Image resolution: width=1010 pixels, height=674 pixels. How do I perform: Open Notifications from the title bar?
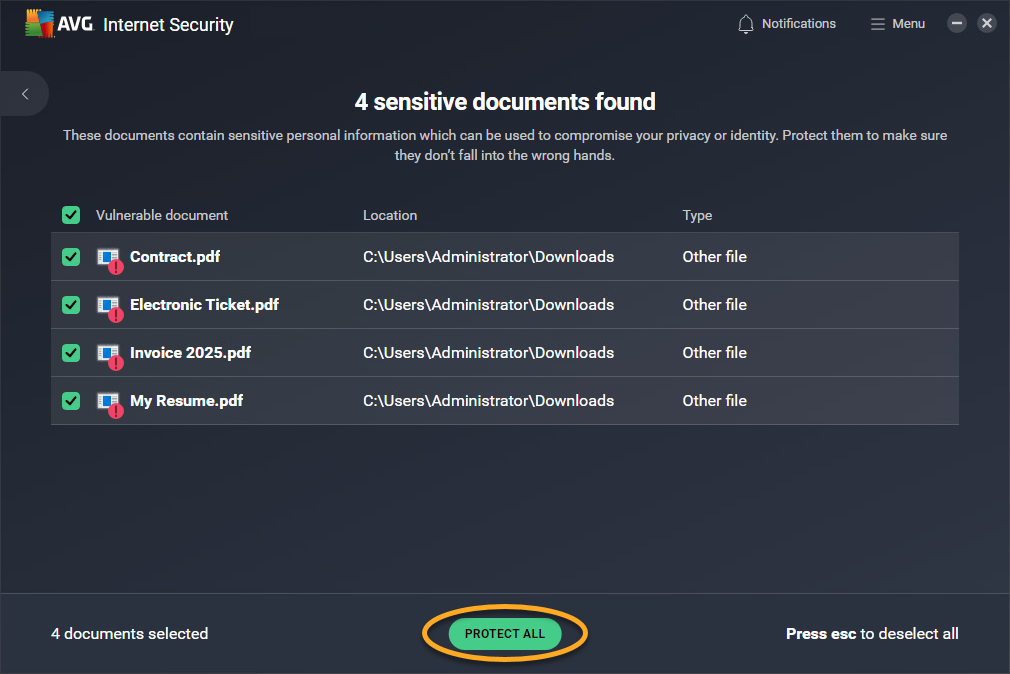point(798,24)
